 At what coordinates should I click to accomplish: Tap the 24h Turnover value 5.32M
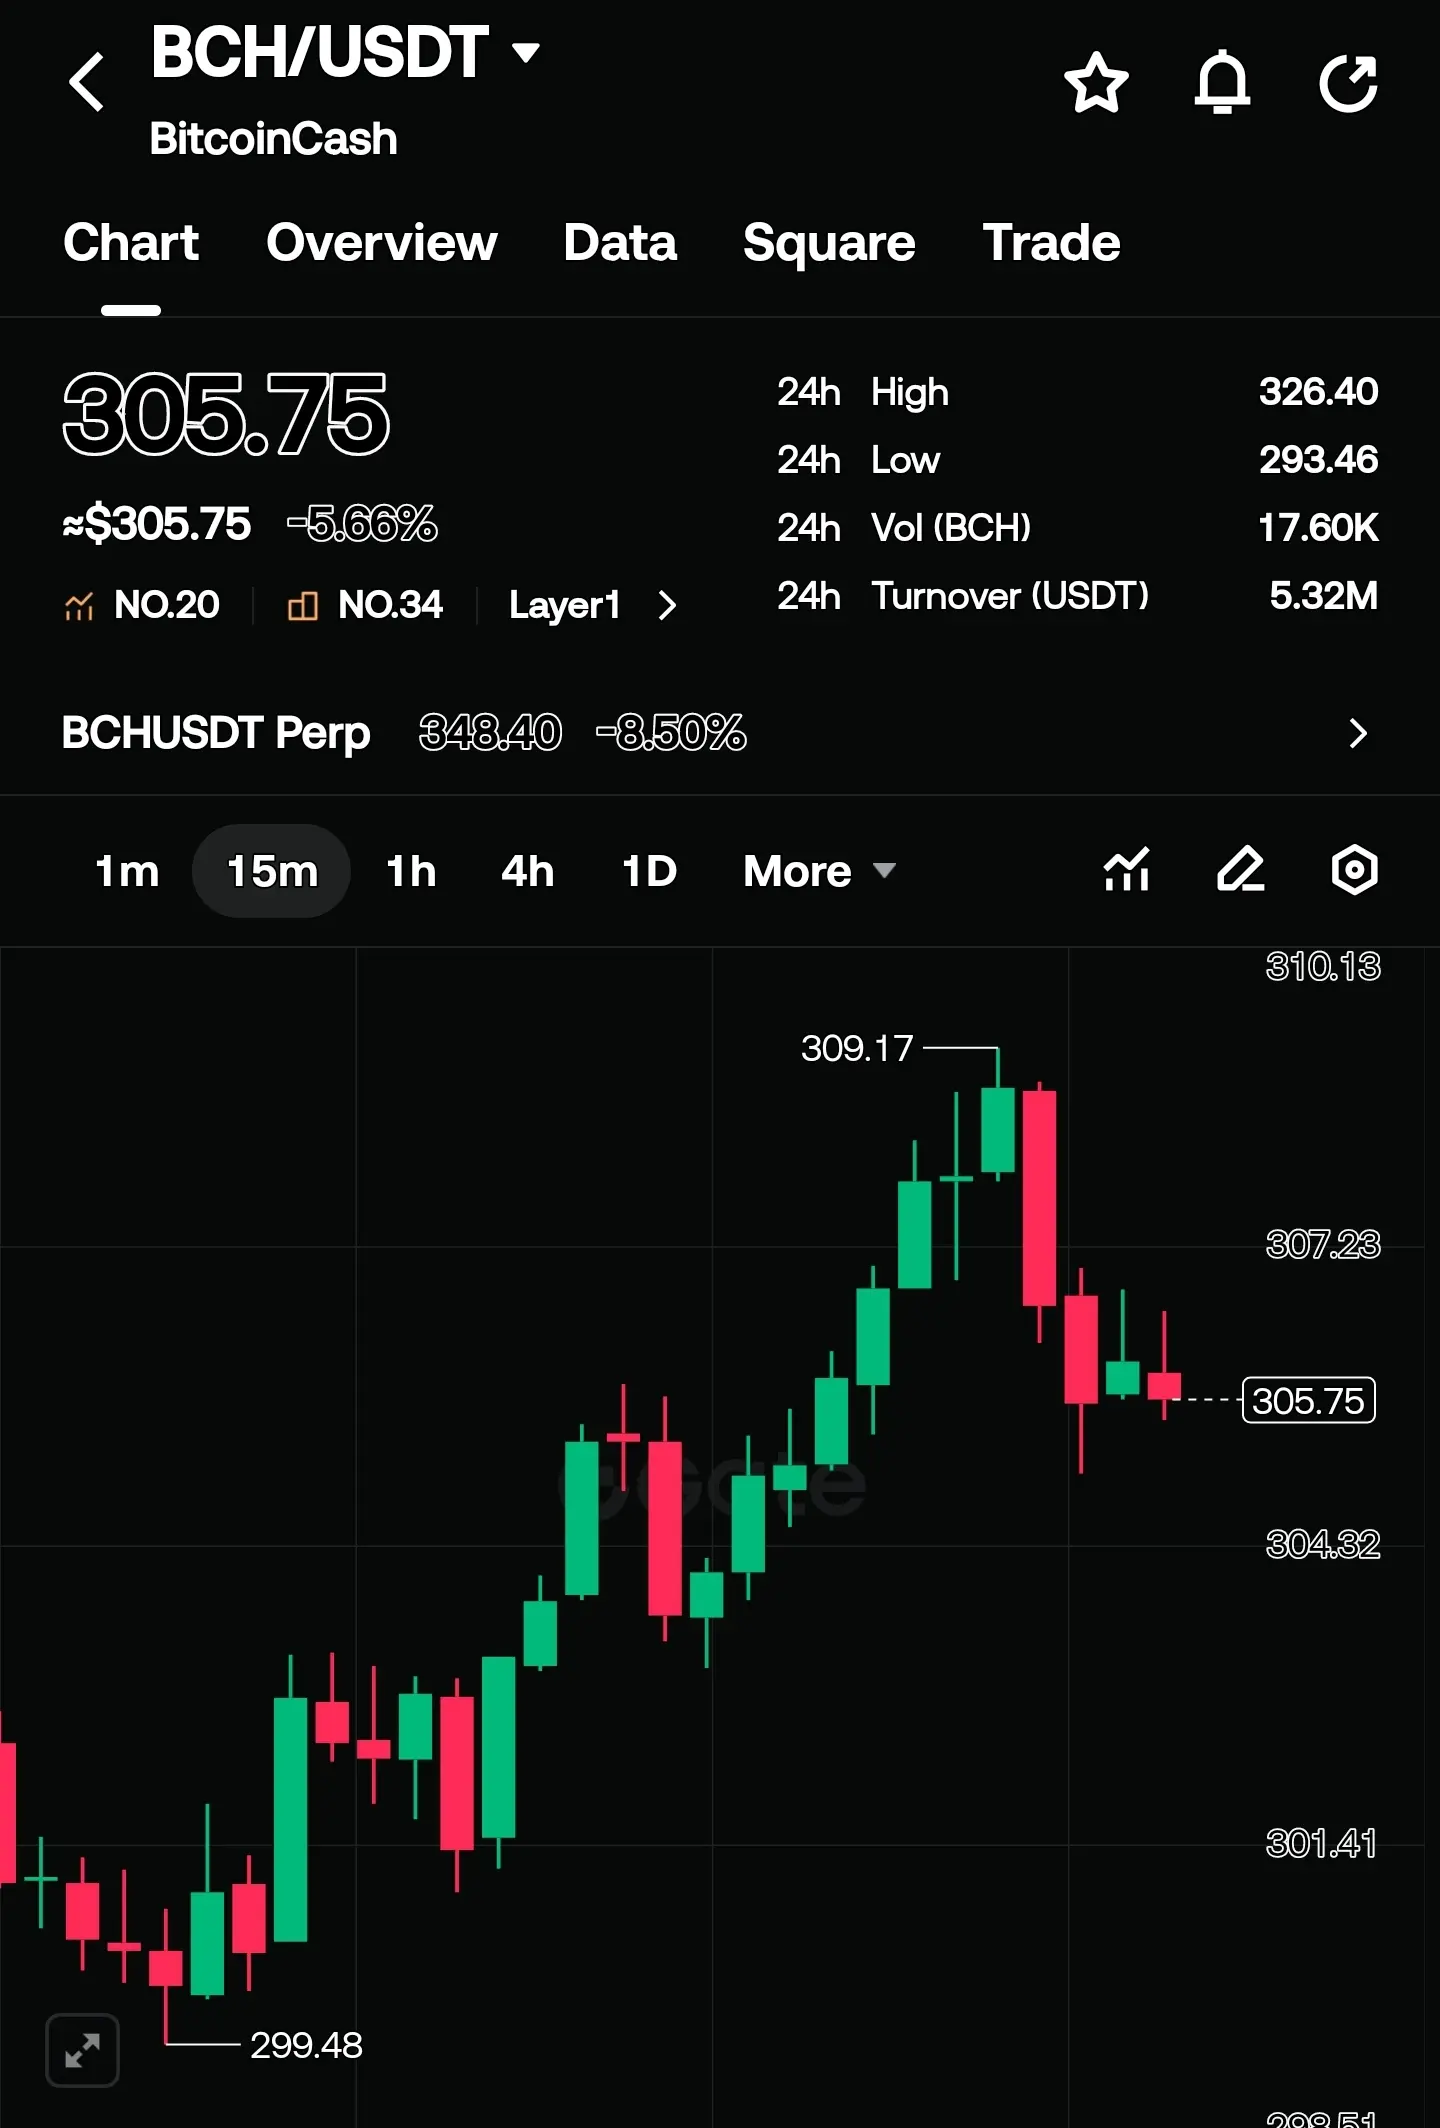[x=1323, y=596]
